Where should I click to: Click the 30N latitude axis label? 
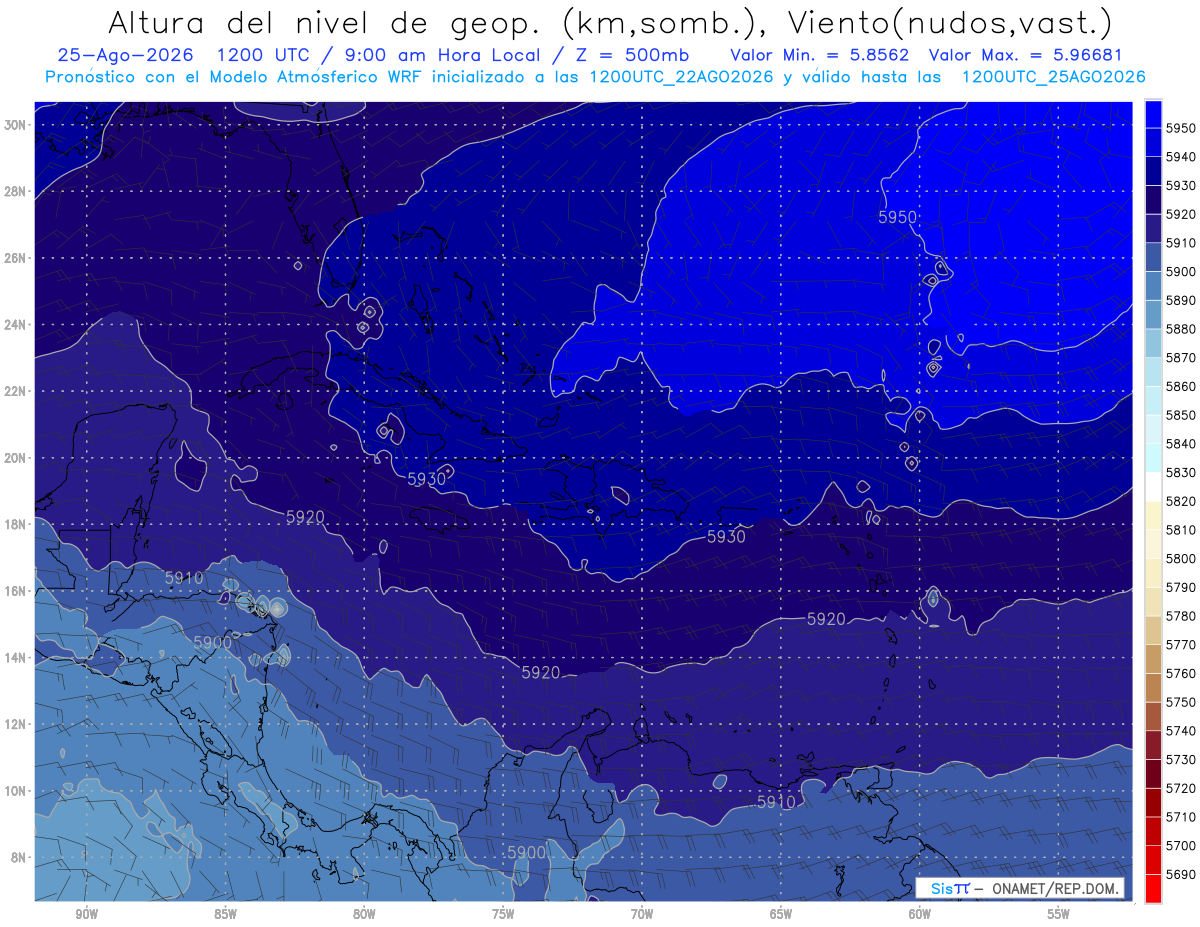(15, 125)
